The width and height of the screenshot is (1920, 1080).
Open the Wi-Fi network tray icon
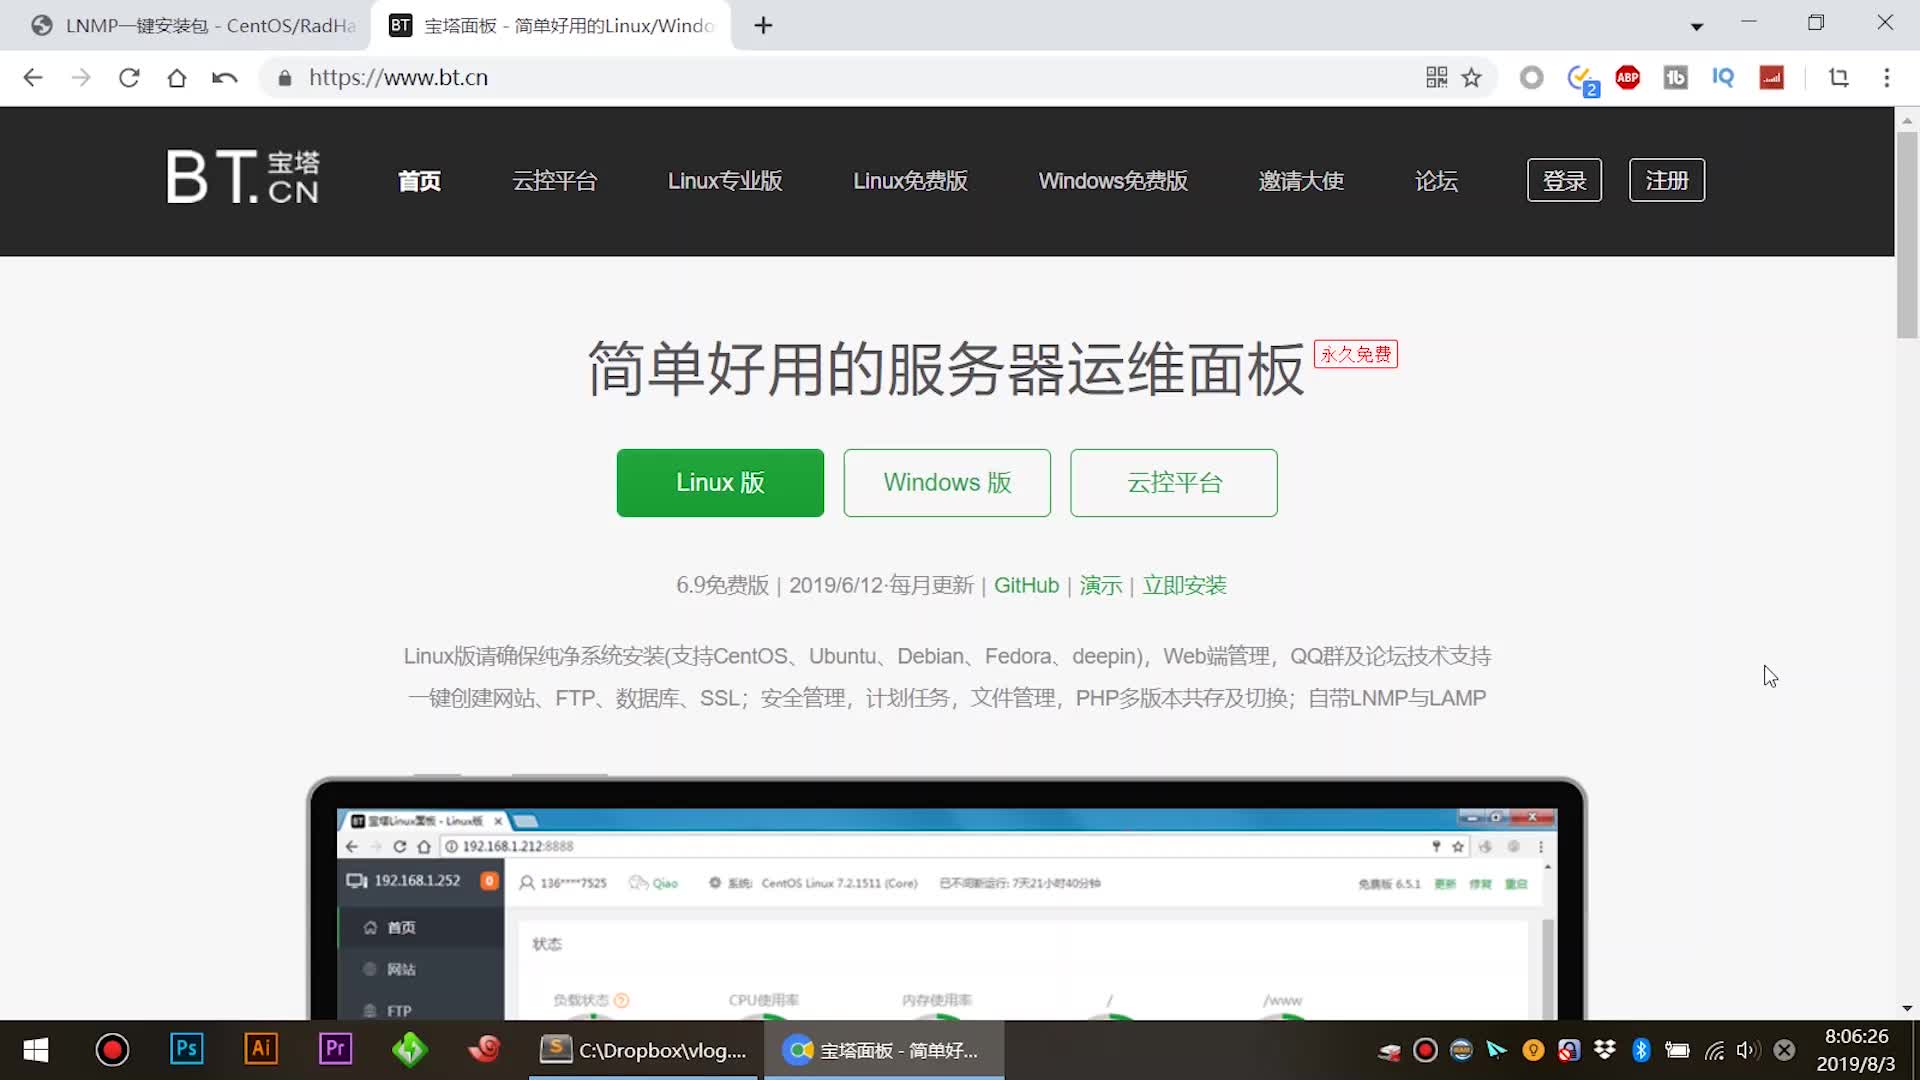[x=1714, y=1050]
